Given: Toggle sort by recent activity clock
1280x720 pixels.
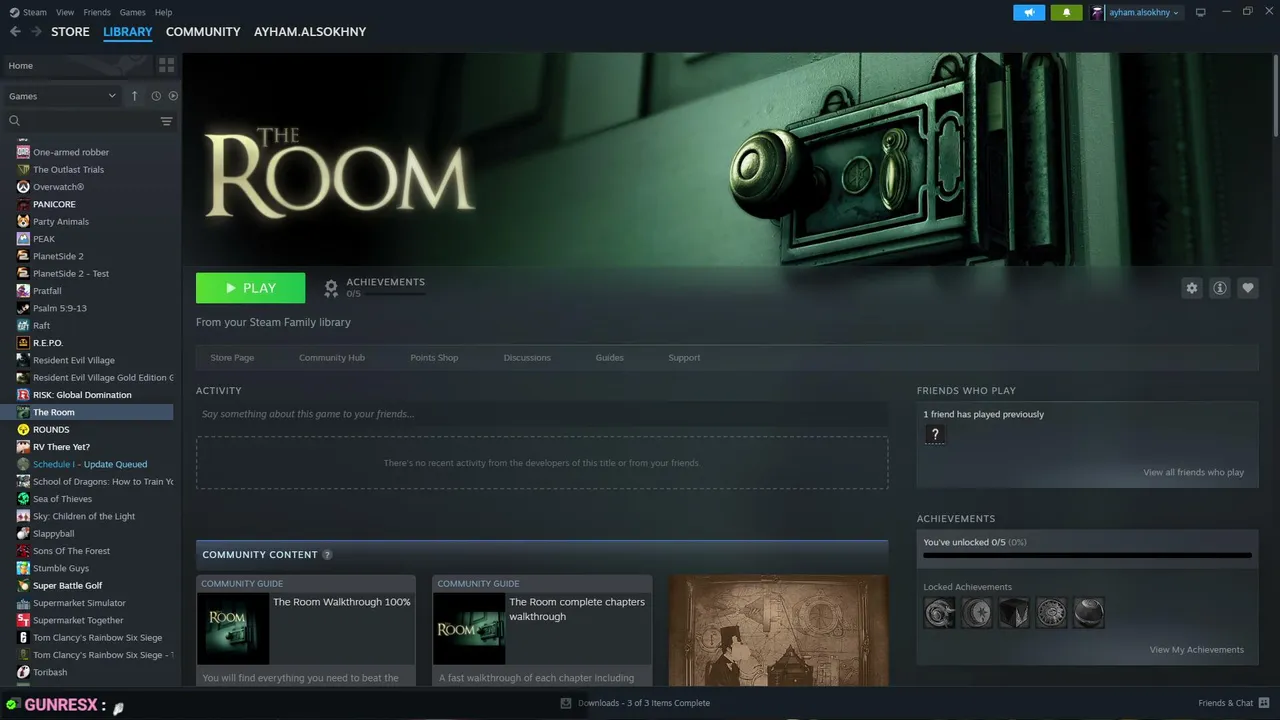Looking at the screenshot, I should (x=156, y=96).
